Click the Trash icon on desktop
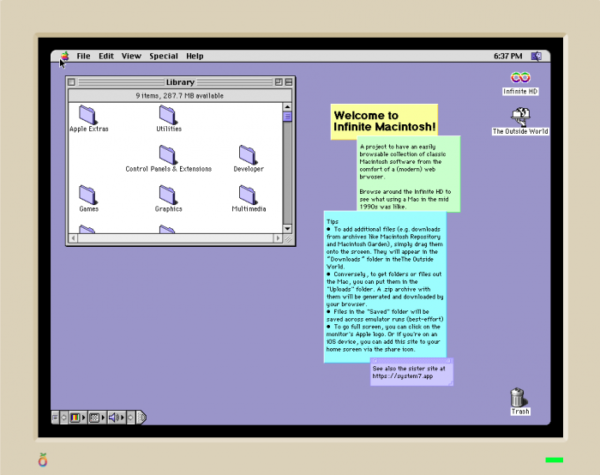The image size is (600, 475). click(x=519, y=398)
